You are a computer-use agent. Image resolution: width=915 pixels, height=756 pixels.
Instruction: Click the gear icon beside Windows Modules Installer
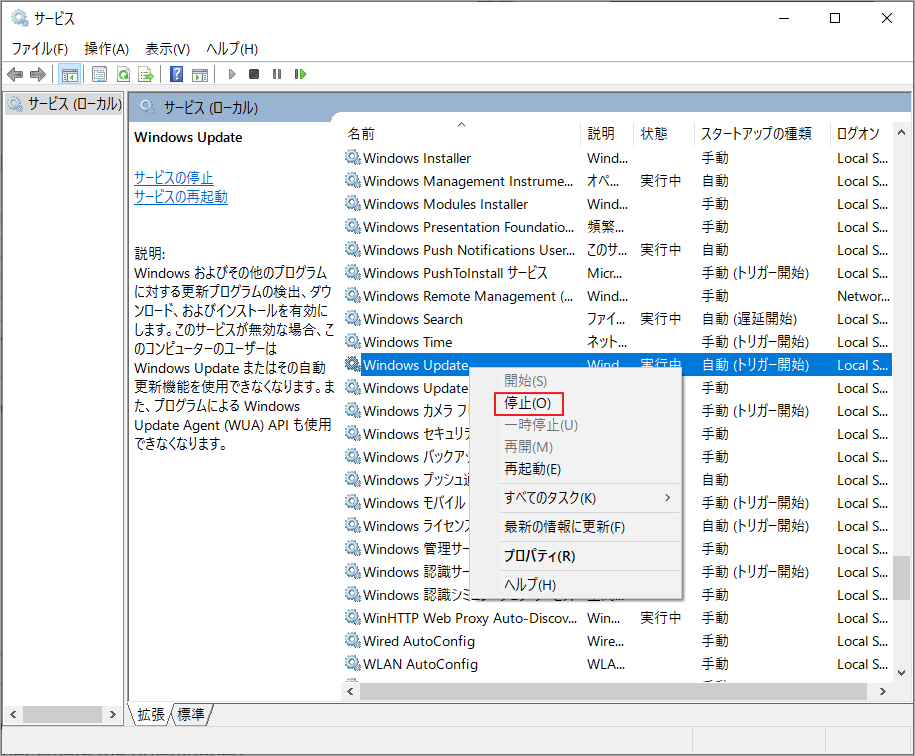(x=352, y=203)
